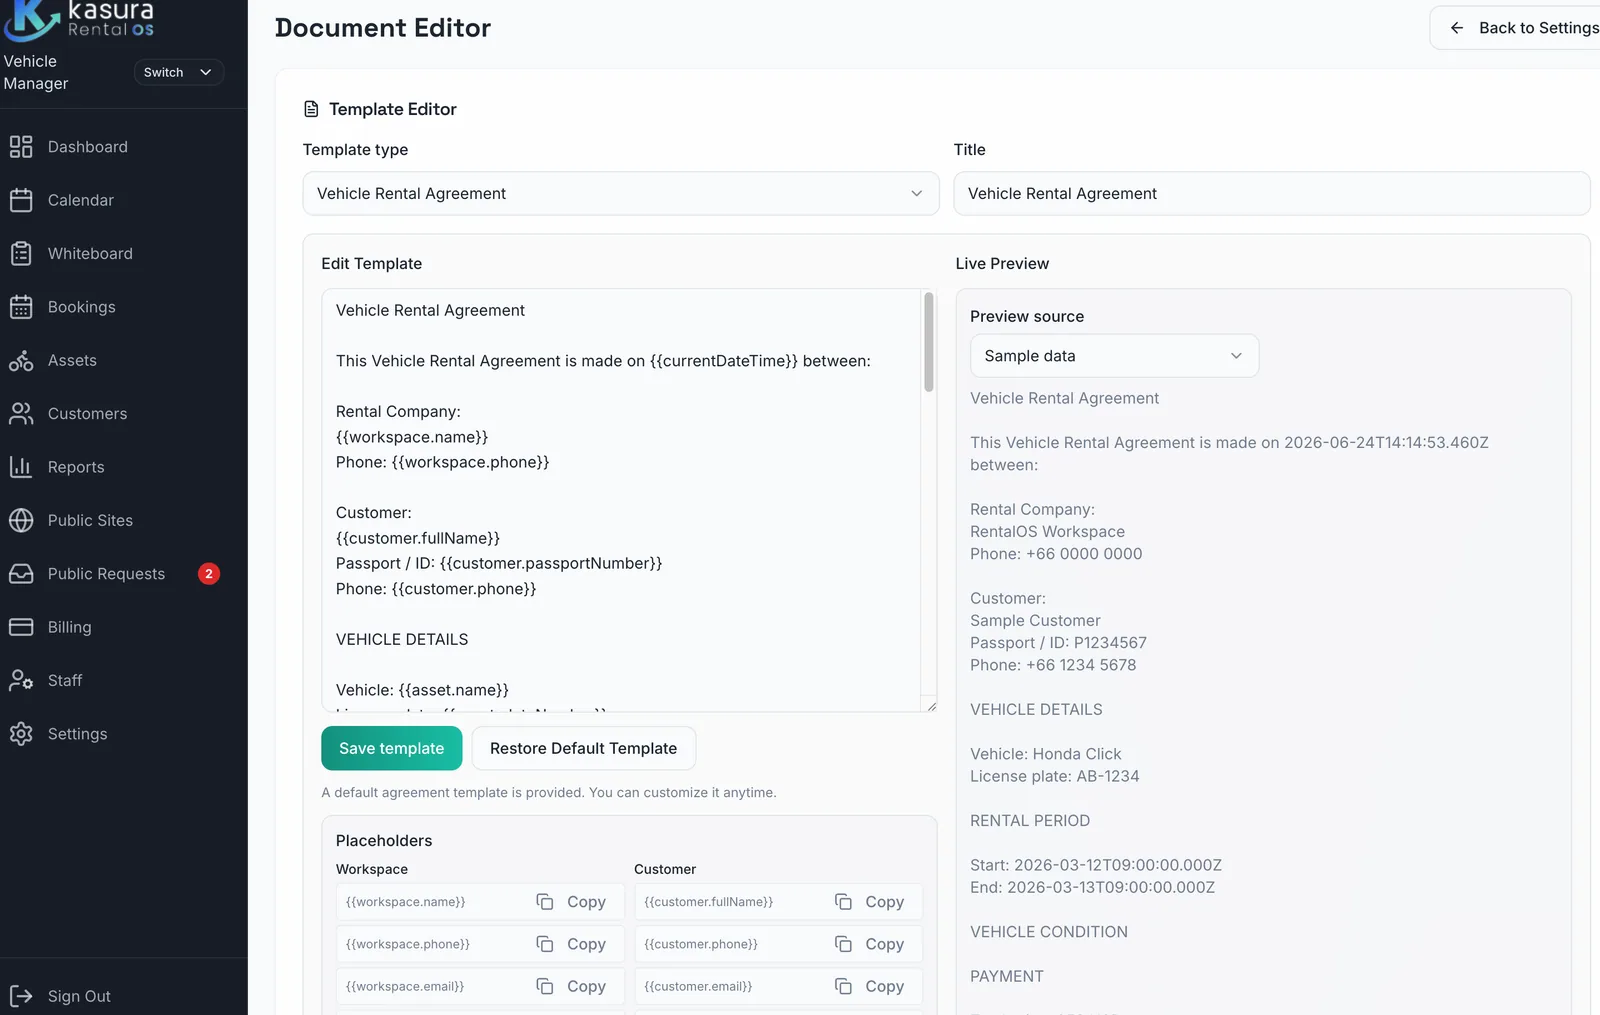Click the {{workspace.name}} placeholder text
This screenshot has height=1015, width=1600.
pyautogui.click(x=406, y=902)
